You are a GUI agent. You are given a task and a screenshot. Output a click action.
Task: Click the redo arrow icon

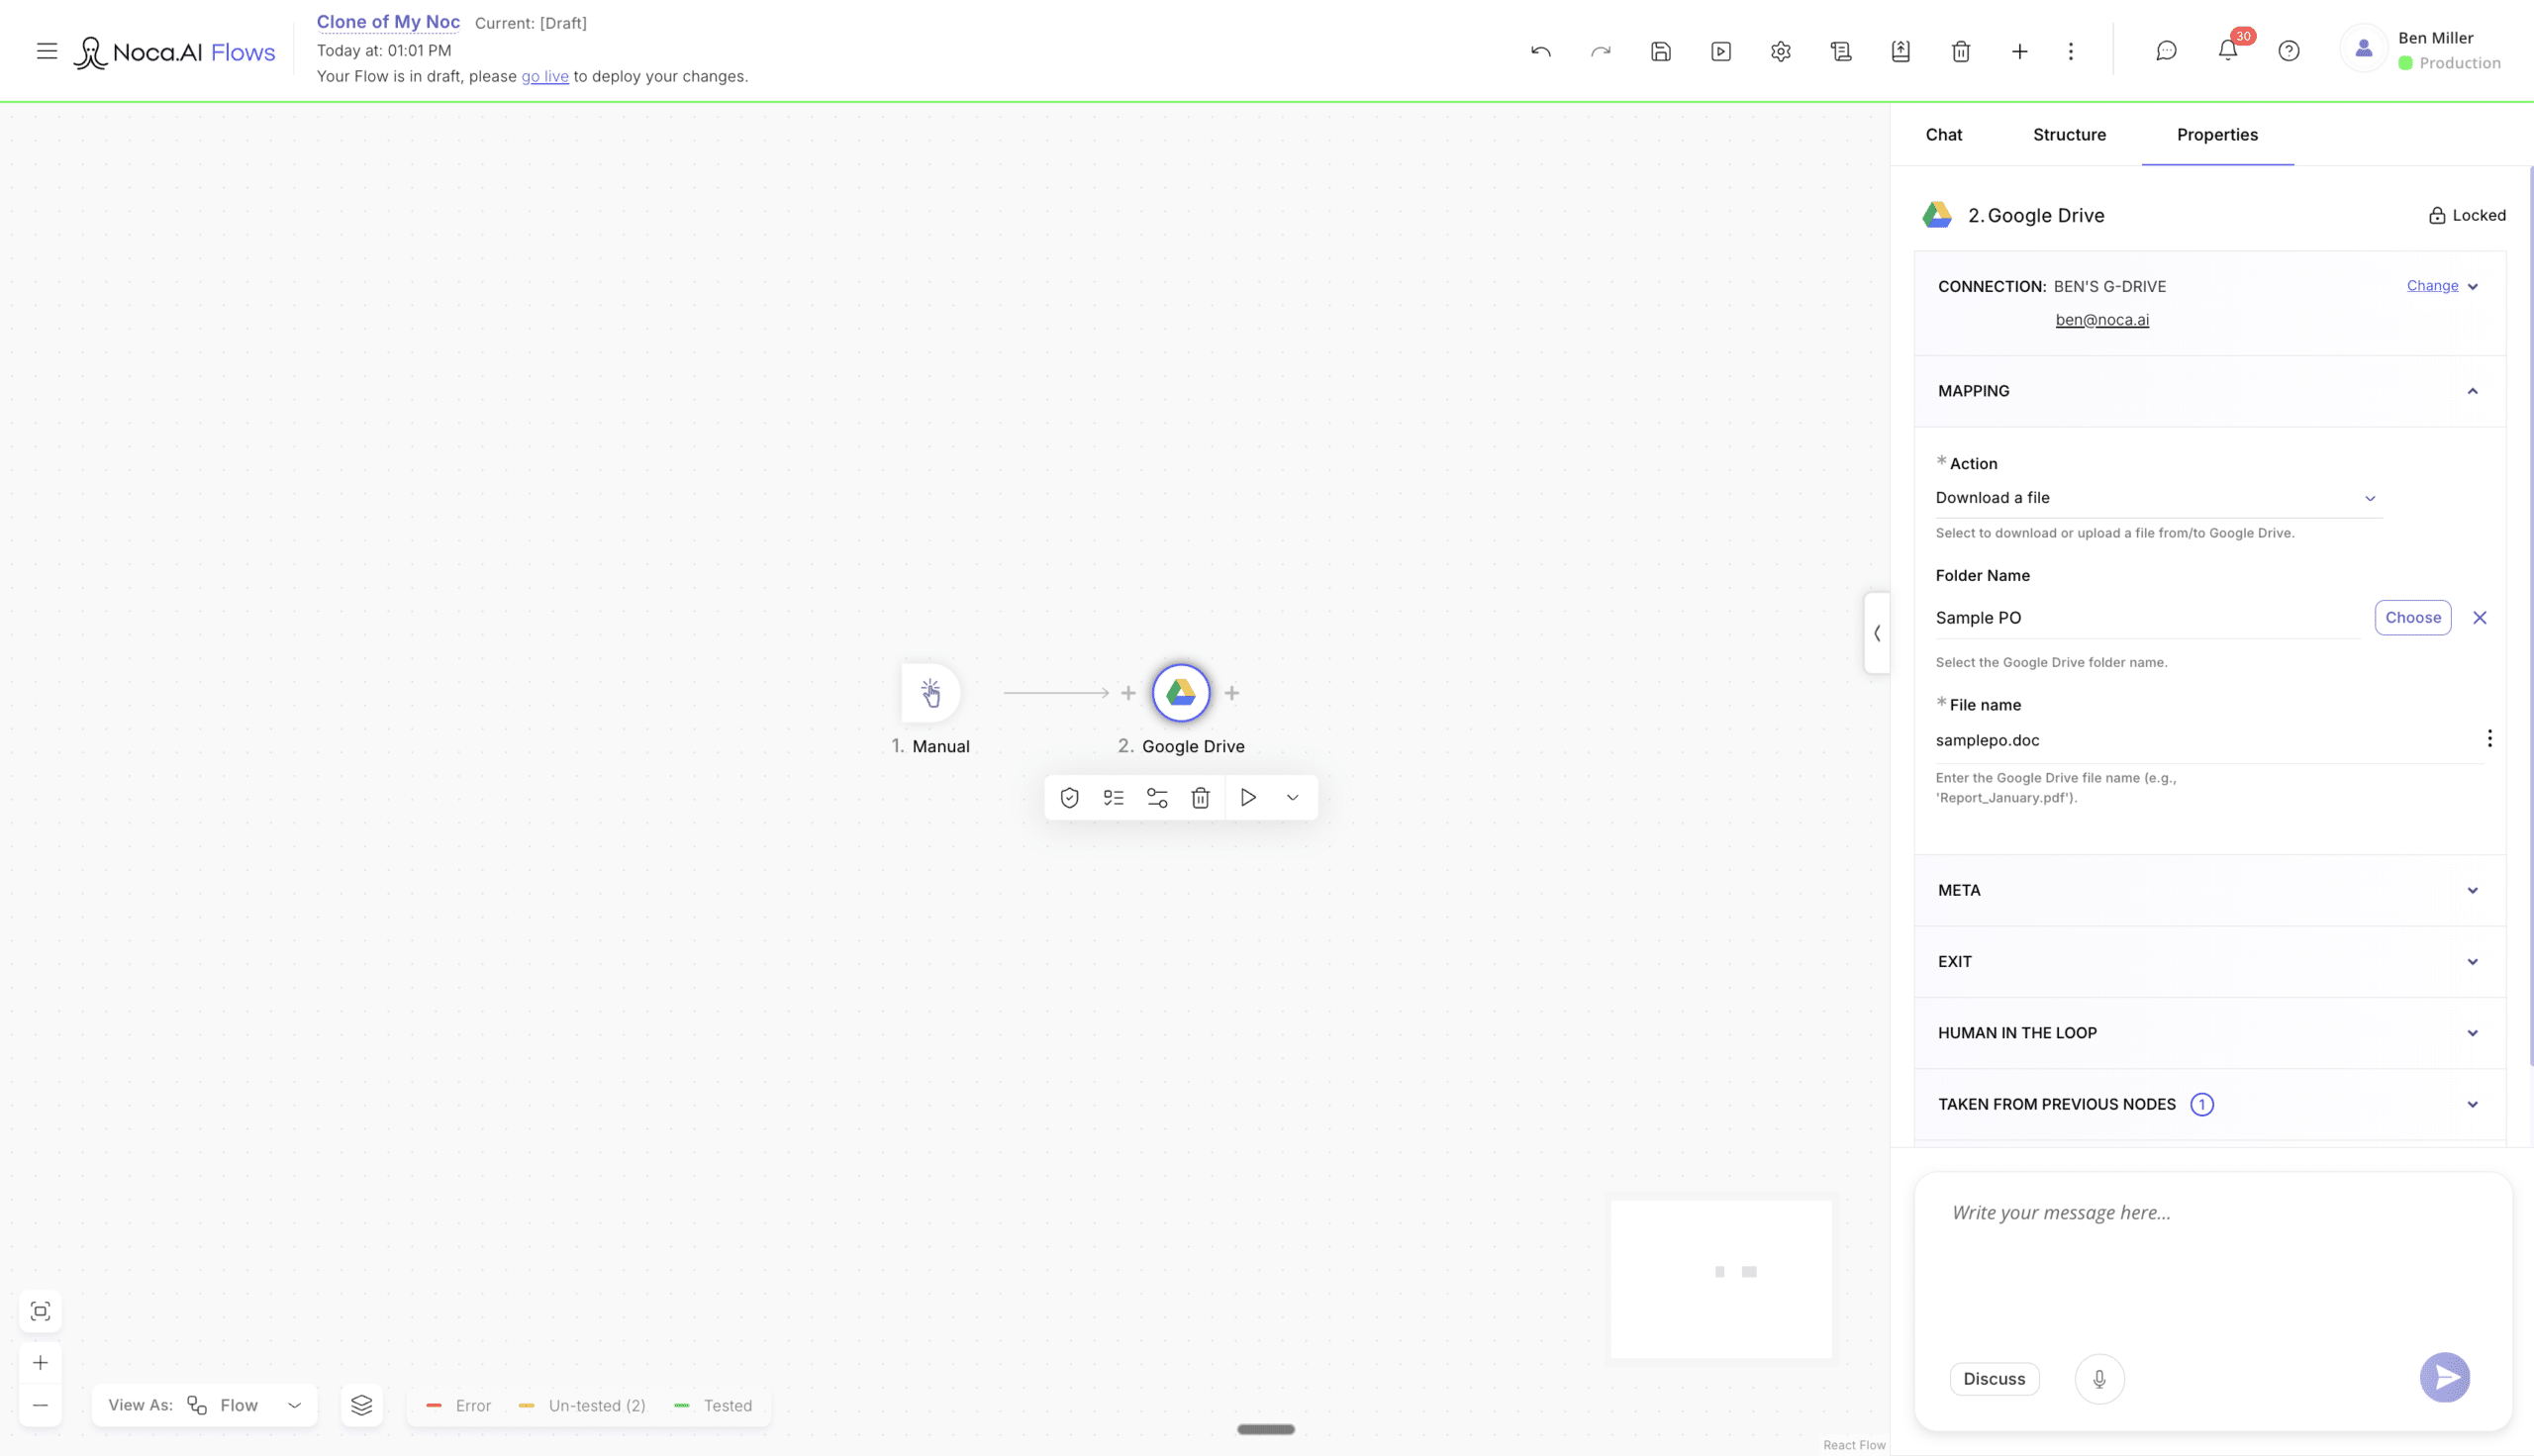1600,51
